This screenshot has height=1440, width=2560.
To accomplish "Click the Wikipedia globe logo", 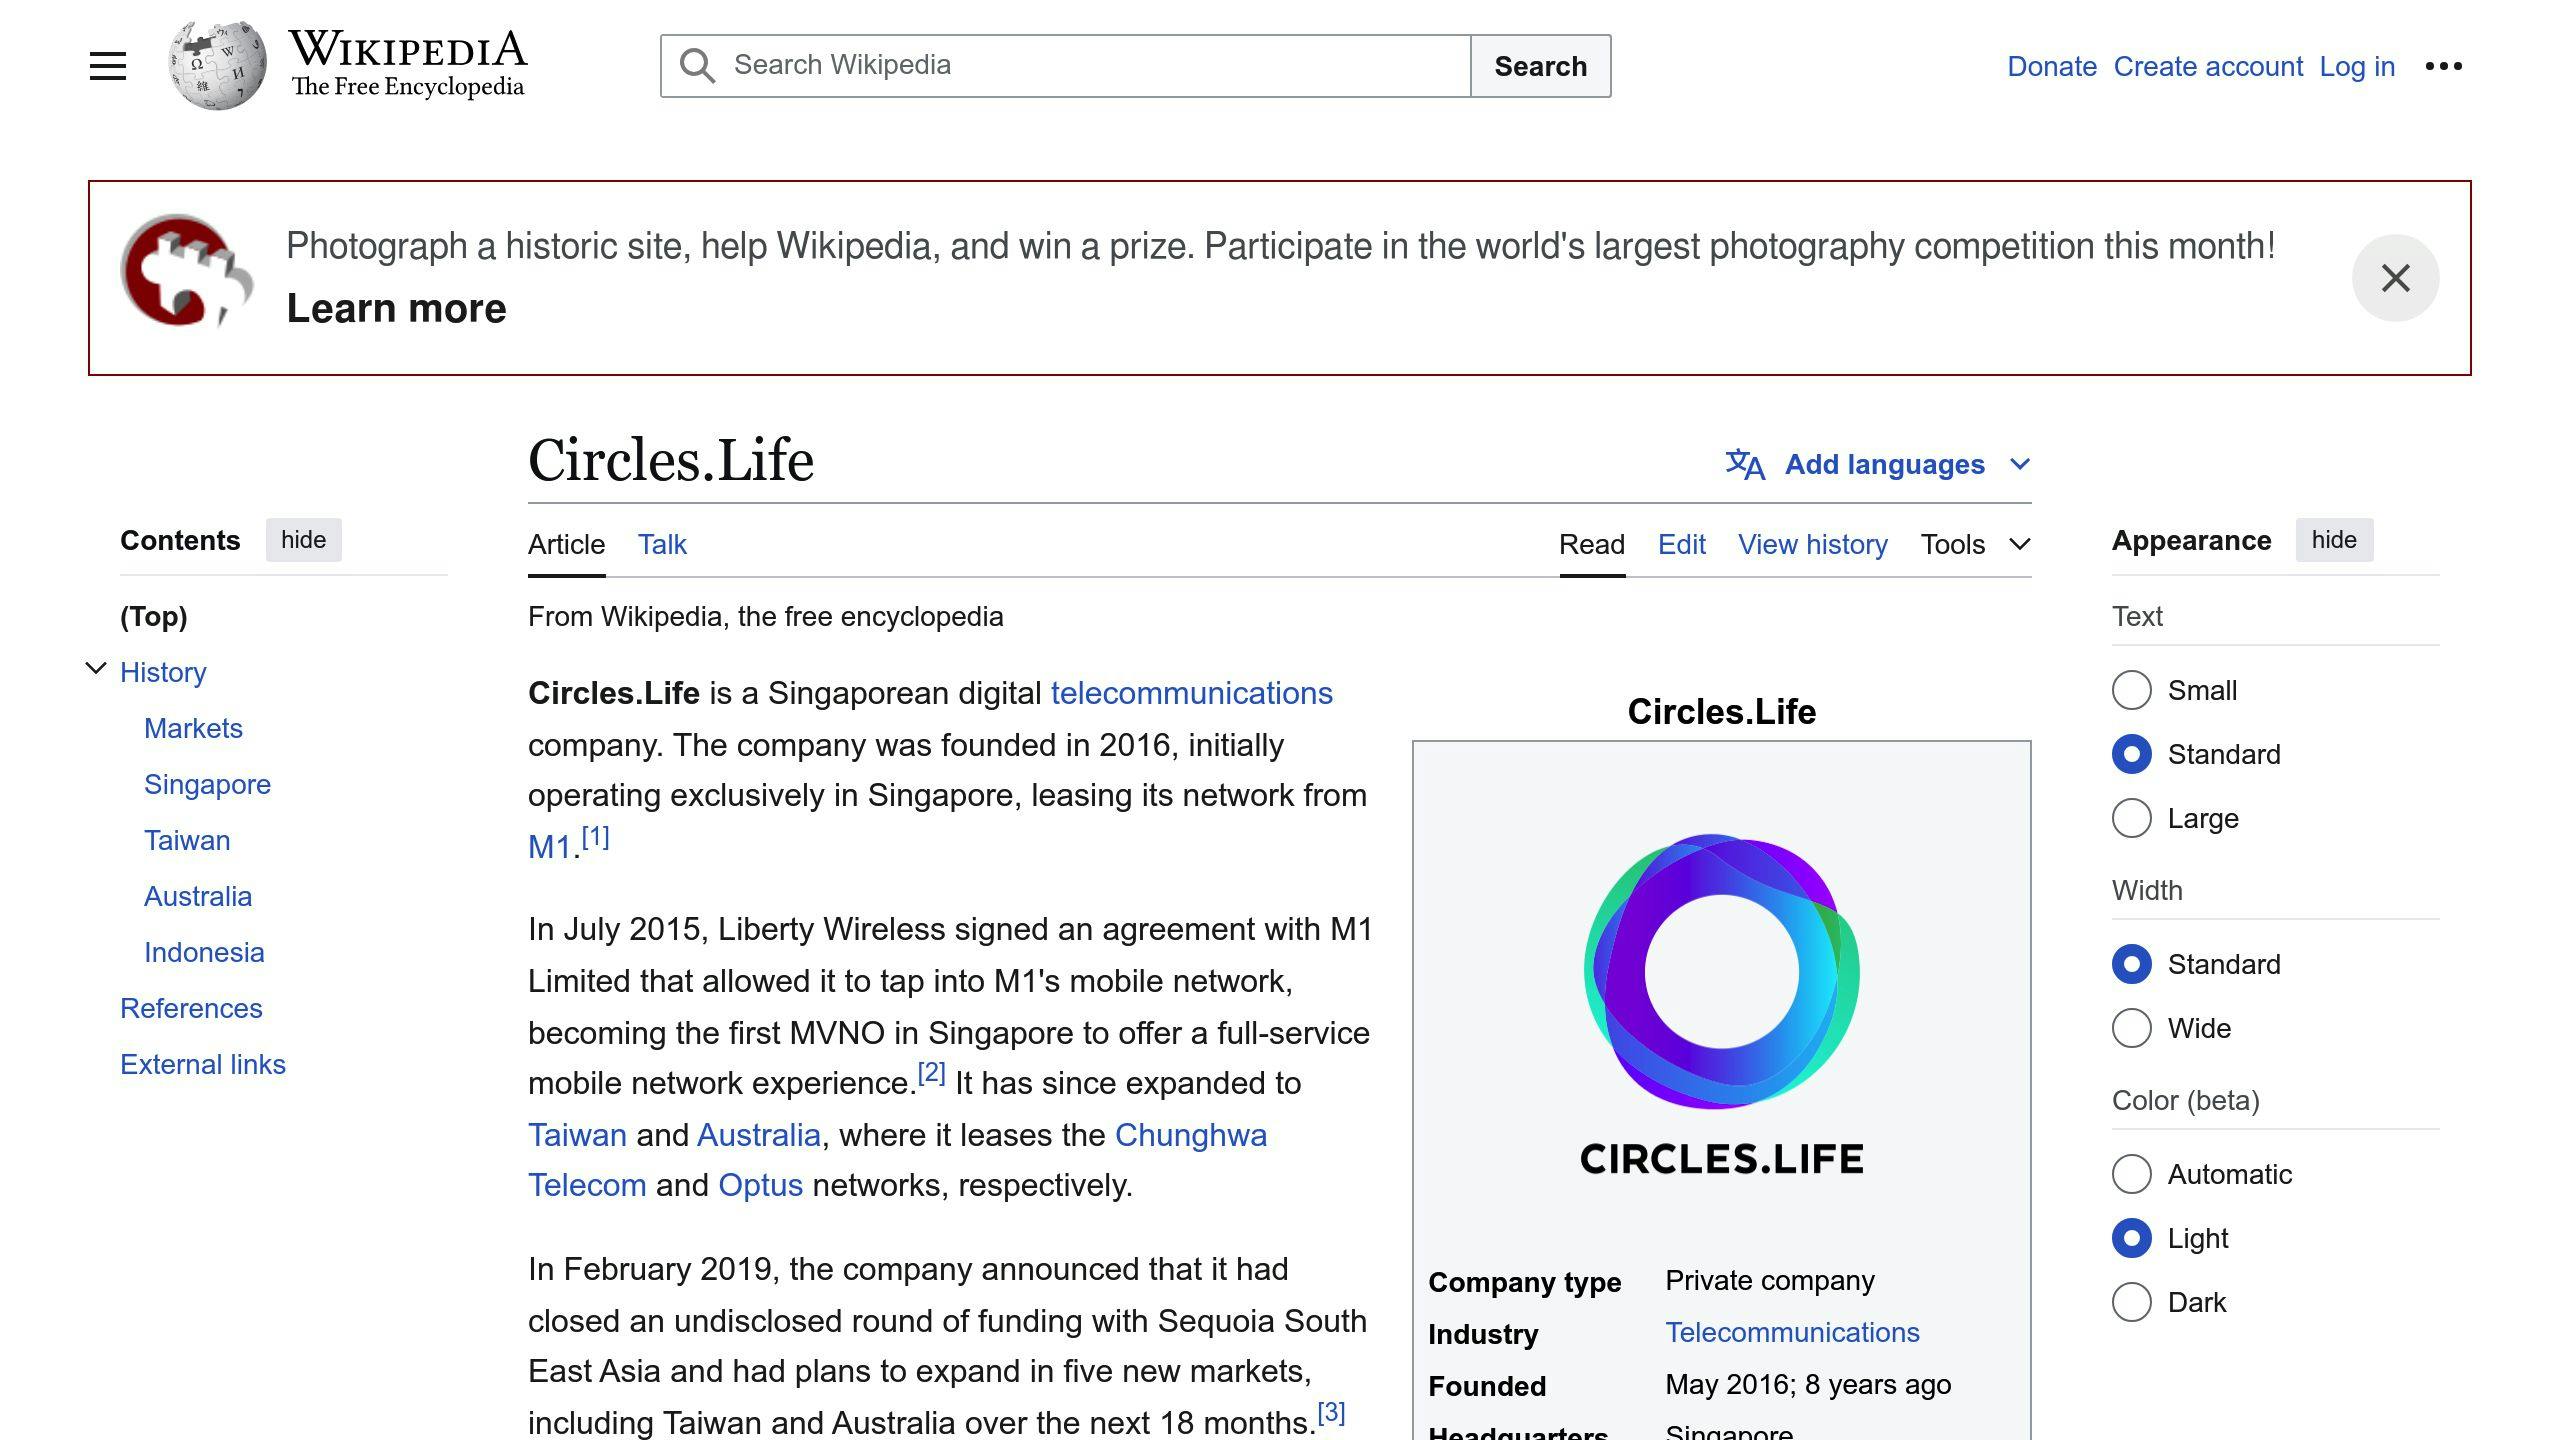I will 217,65.
